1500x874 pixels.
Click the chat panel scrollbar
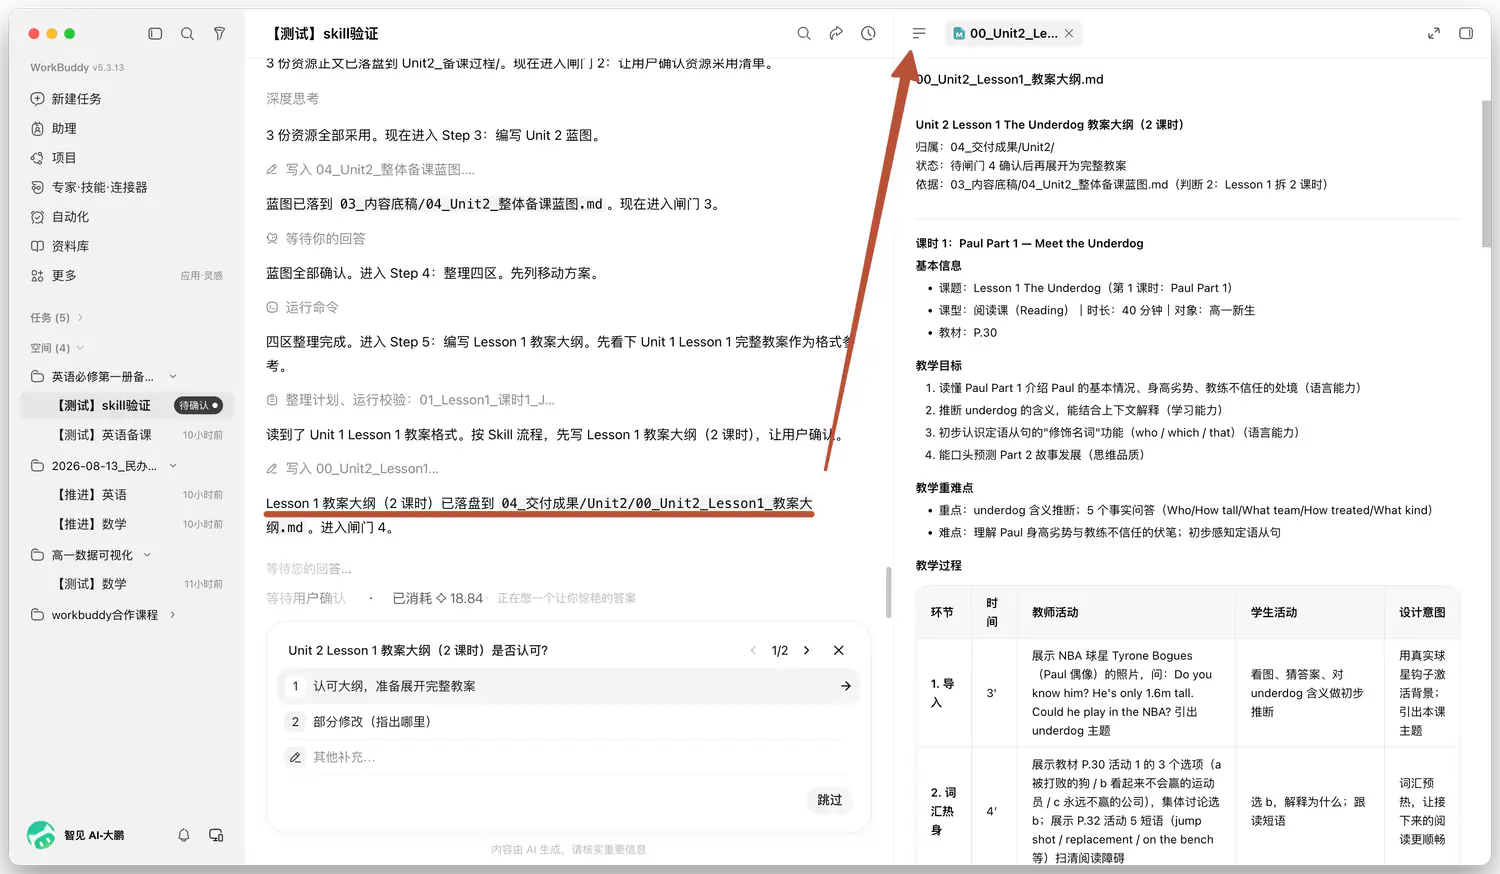pyautogui.click(x=888, y=592)
